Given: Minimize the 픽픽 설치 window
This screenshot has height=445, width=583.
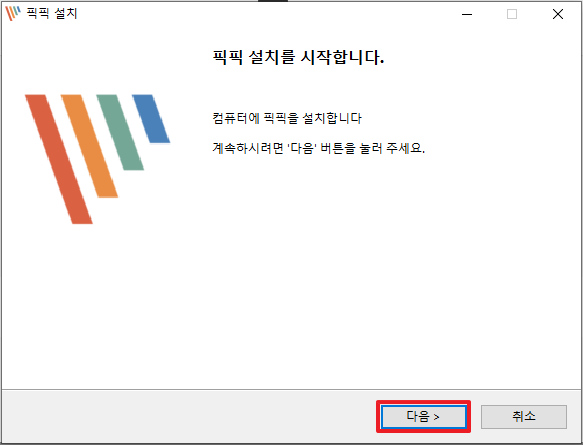Looking at the screenshot, I should tap(467, 14).
